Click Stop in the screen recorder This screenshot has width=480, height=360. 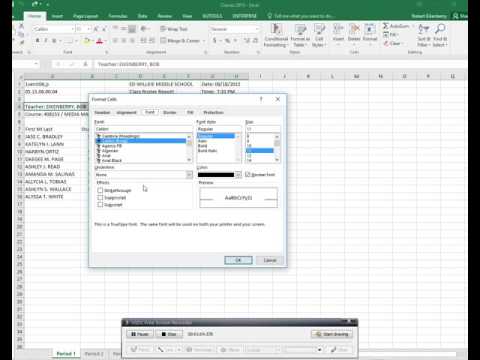(x=169, y=334)
